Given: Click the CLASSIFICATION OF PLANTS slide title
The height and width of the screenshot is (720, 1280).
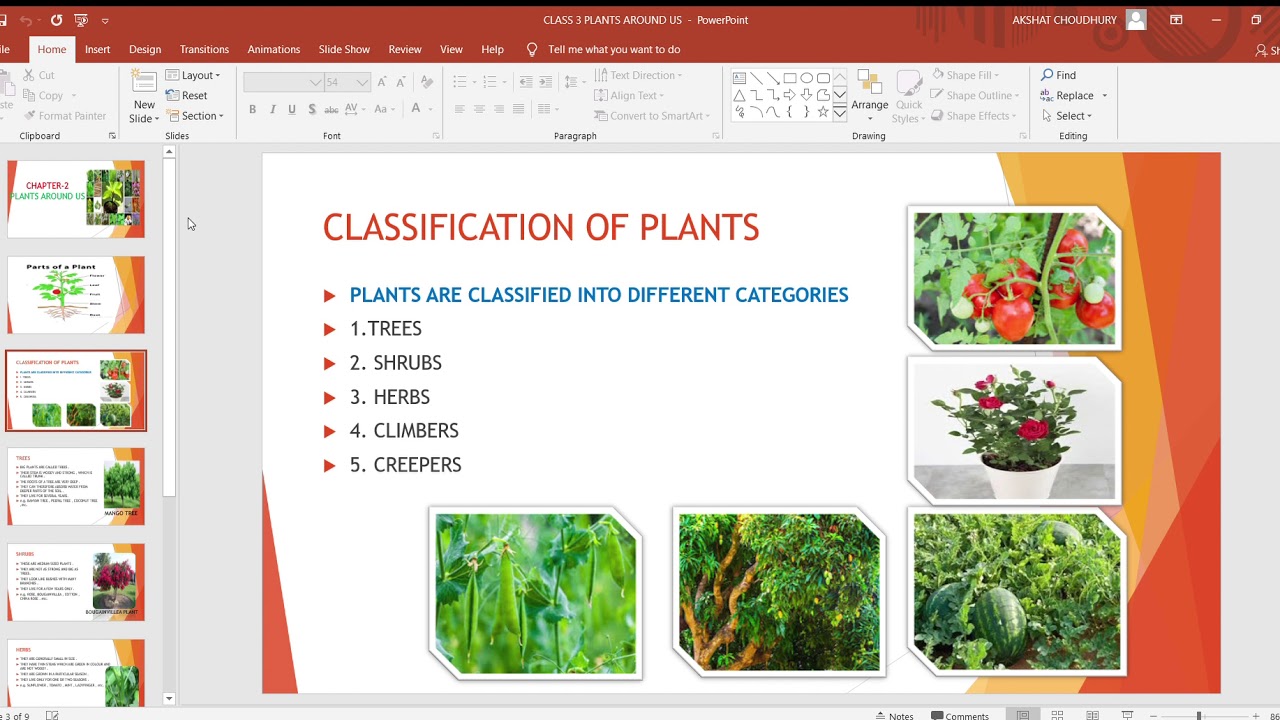Looking at the screenshot, I should 541,228.
